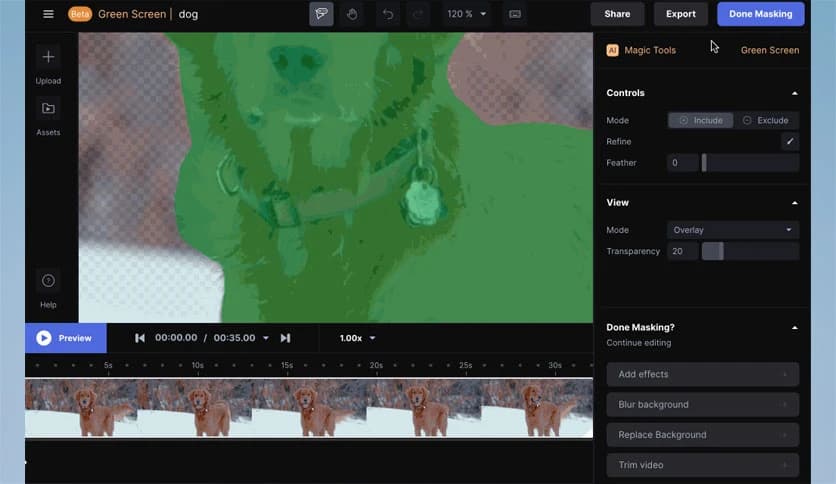This screenshot has width=836, height=484.
Task: Open the View Mode Overlay dropdown
Action: tap(733, 230)
